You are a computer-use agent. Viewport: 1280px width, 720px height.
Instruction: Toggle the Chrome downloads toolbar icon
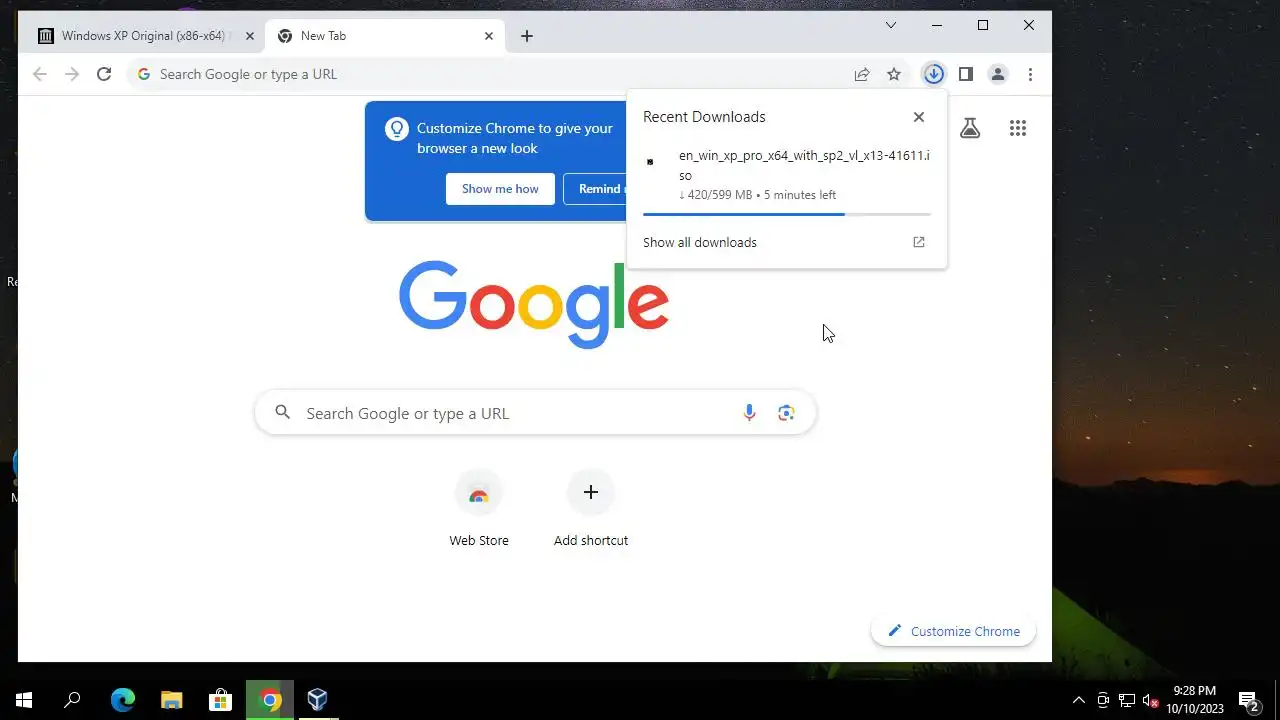[x=934, y=74]
